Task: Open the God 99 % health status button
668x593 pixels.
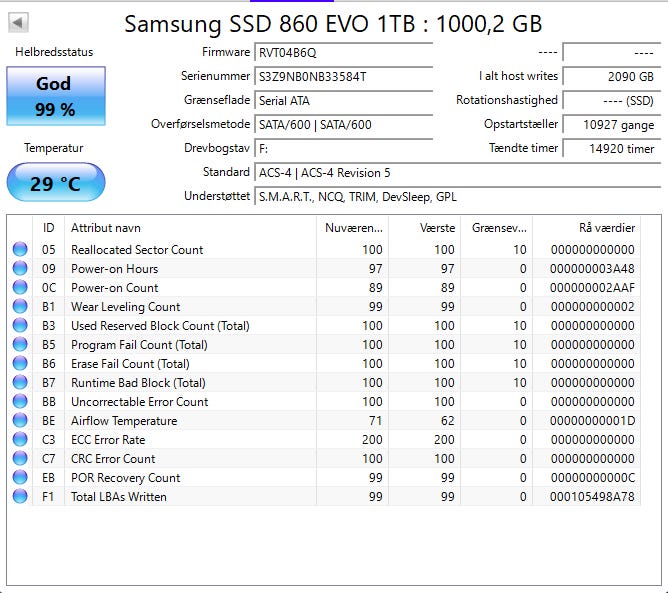Action: click(x=56, y=96)
